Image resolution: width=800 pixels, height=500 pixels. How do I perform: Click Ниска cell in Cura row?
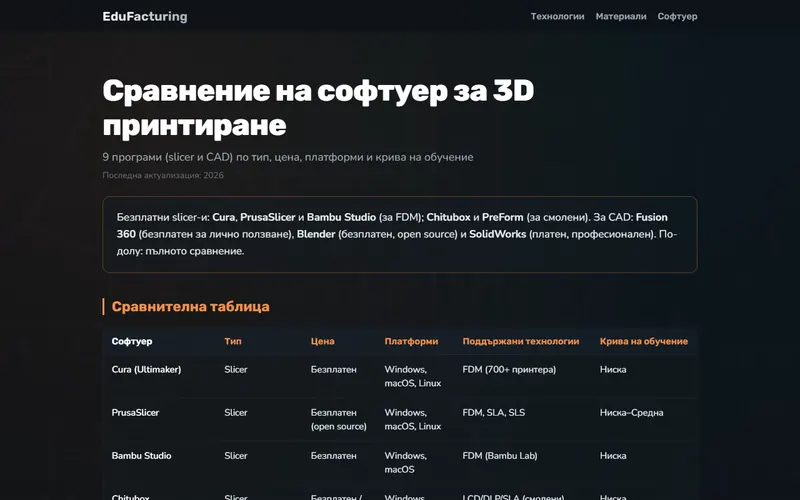coord(613,369)
